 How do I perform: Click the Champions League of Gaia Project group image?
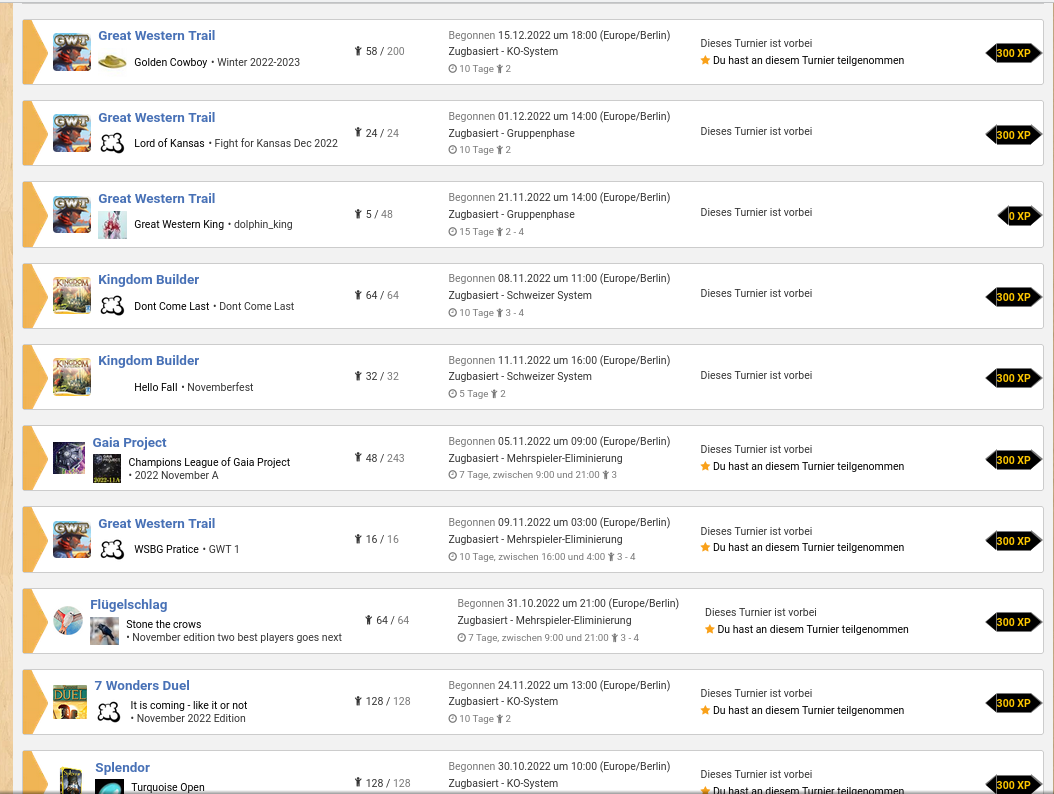pos(107,468)
